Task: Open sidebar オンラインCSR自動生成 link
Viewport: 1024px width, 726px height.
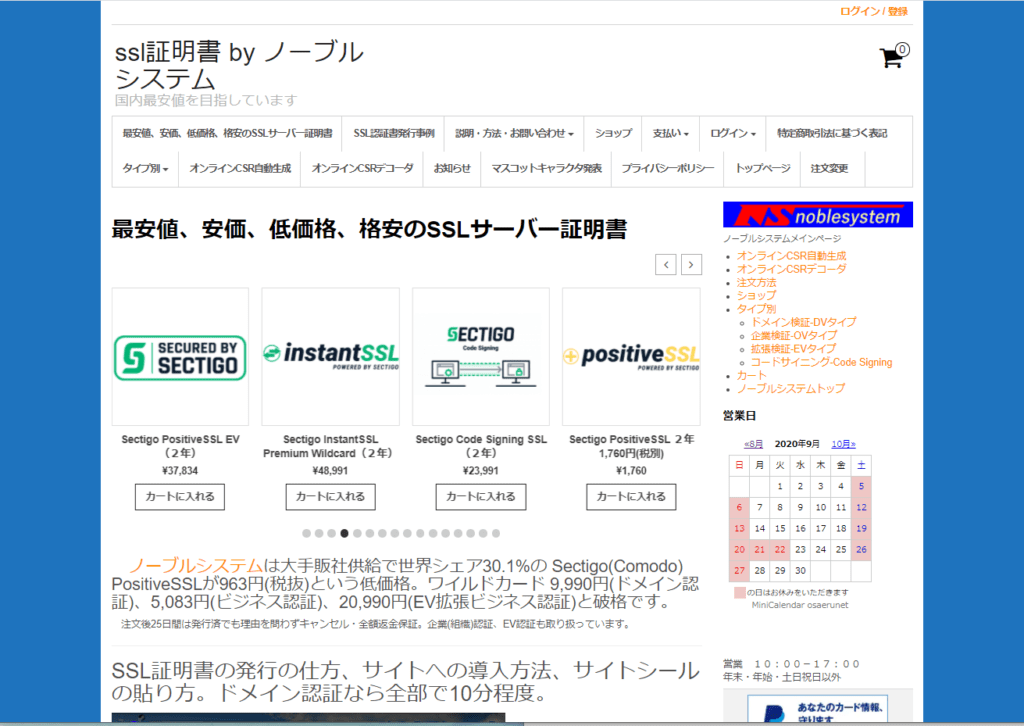Action: (x=792, y=256)
